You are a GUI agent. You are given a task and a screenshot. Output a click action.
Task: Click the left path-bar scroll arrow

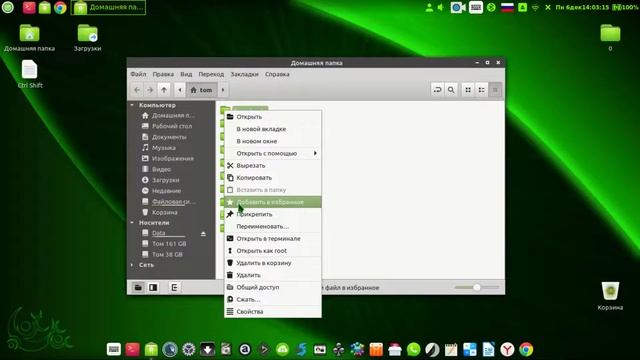click(180, 90)
